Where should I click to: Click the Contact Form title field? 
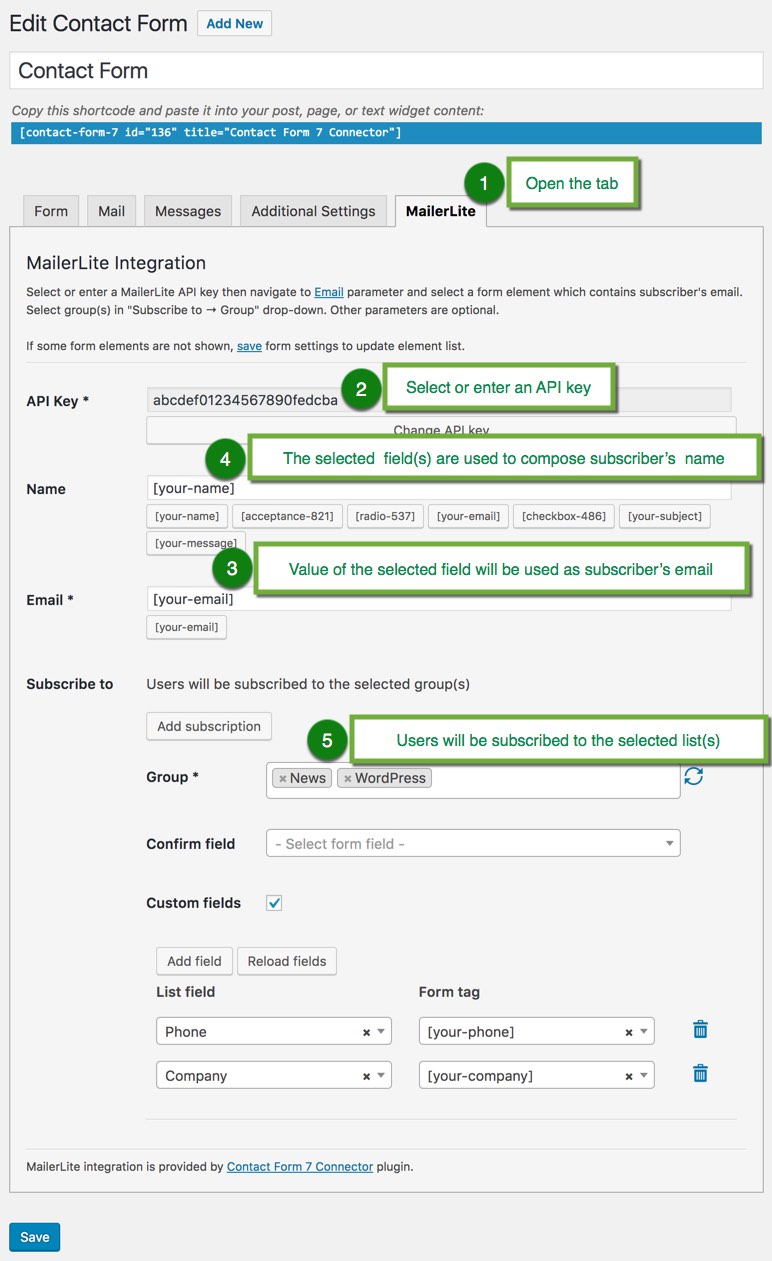tap(386, 71)
